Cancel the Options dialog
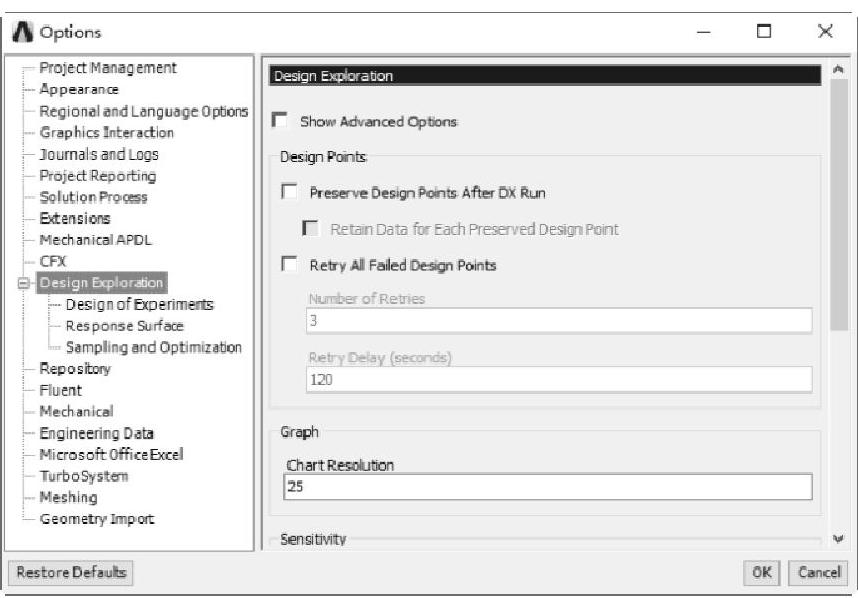This screenshot has width=858, height=598. pyautogui.click(x=818, y=573)
